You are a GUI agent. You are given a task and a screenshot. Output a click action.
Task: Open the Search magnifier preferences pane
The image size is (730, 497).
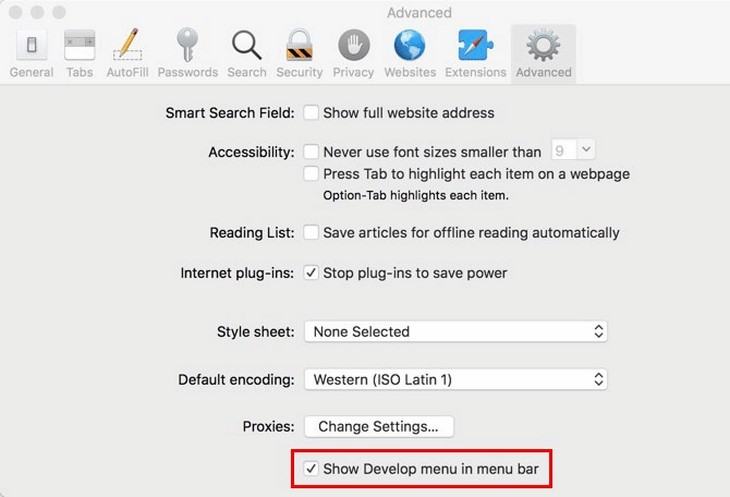[x=247, y=54]
